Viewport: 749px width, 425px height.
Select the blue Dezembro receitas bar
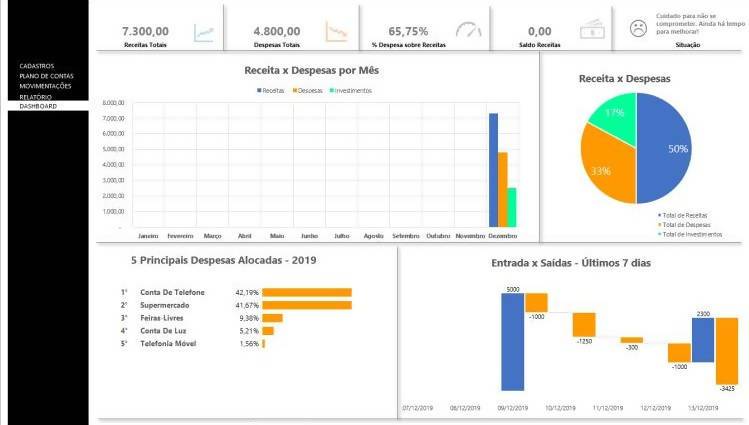coord(493,170)
